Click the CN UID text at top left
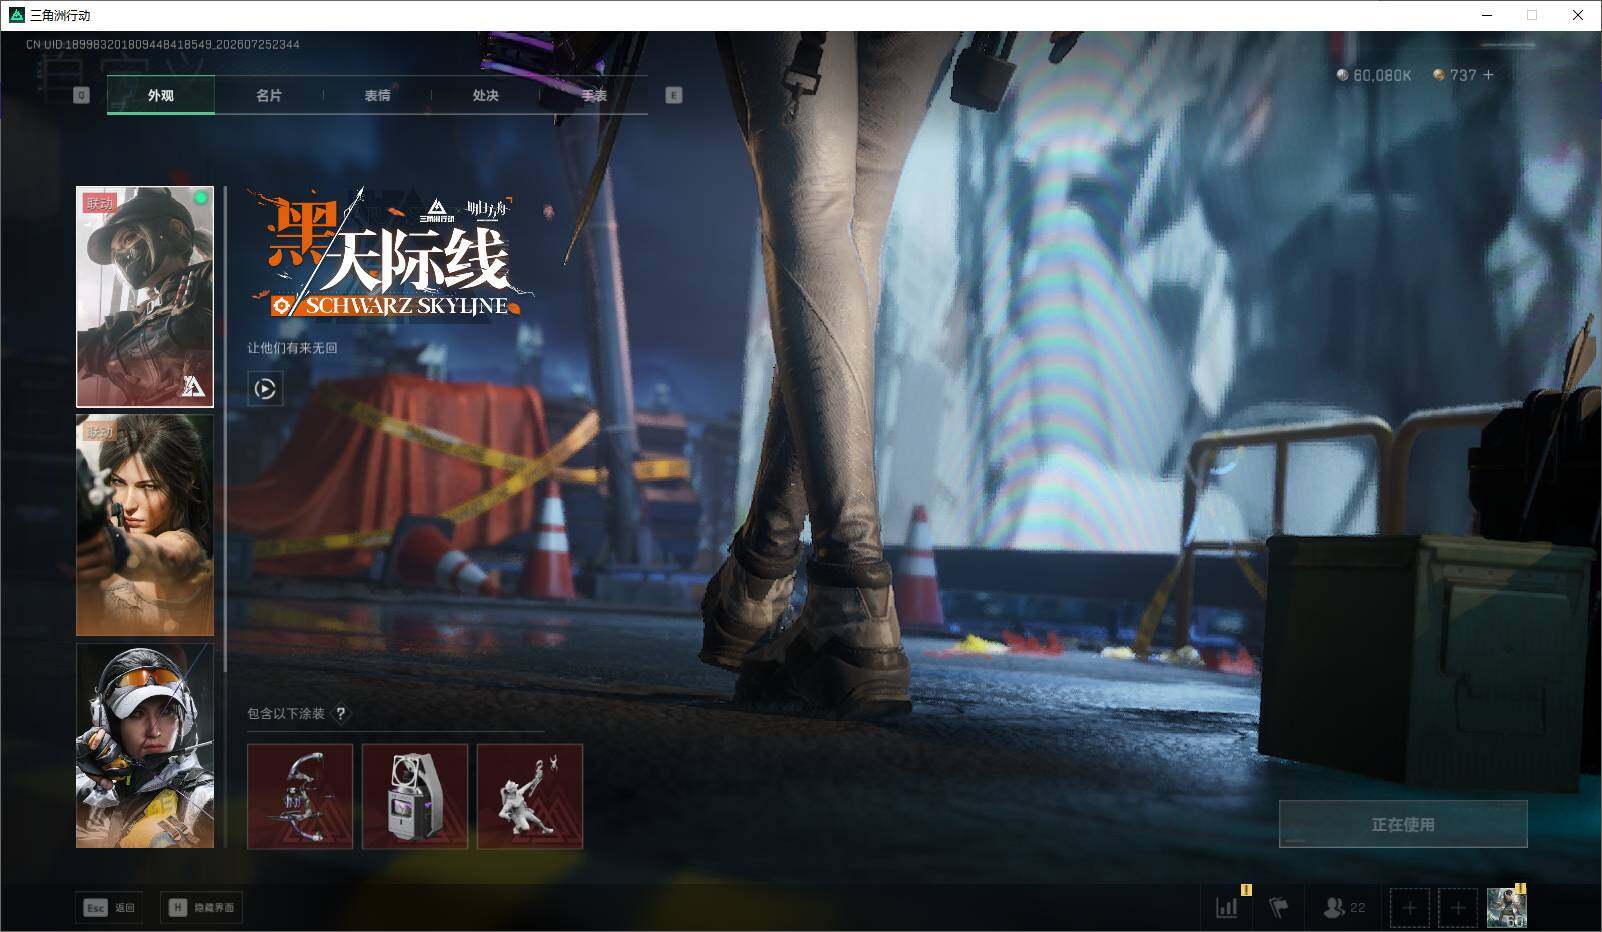This screenshot has height=932, width=1602. 163,44
